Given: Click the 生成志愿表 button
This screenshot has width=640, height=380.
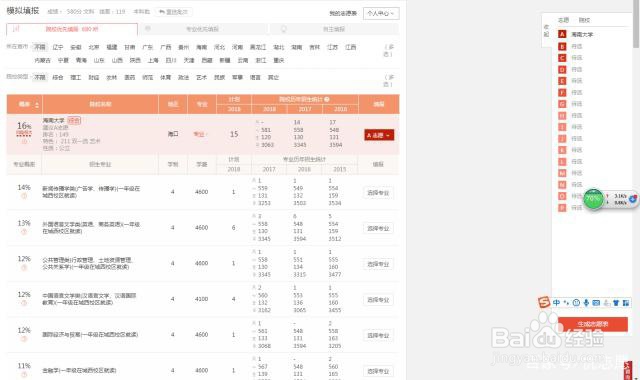Looking at the screenshot, I should pos(593,324).
